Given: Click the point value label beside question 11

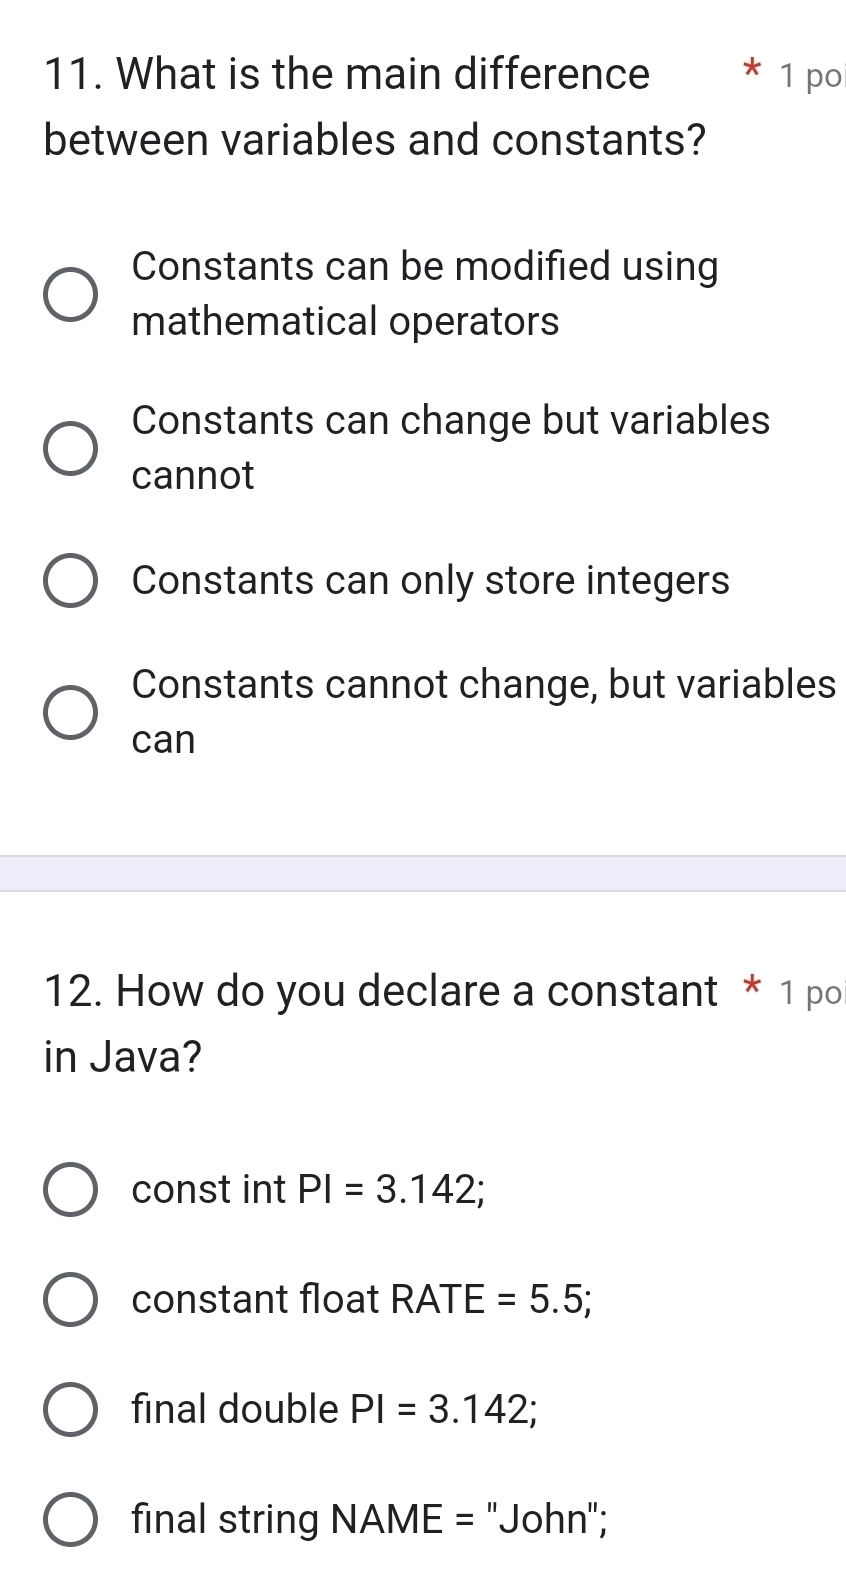Looking at the screenshot, I should (x=811, y=76).
